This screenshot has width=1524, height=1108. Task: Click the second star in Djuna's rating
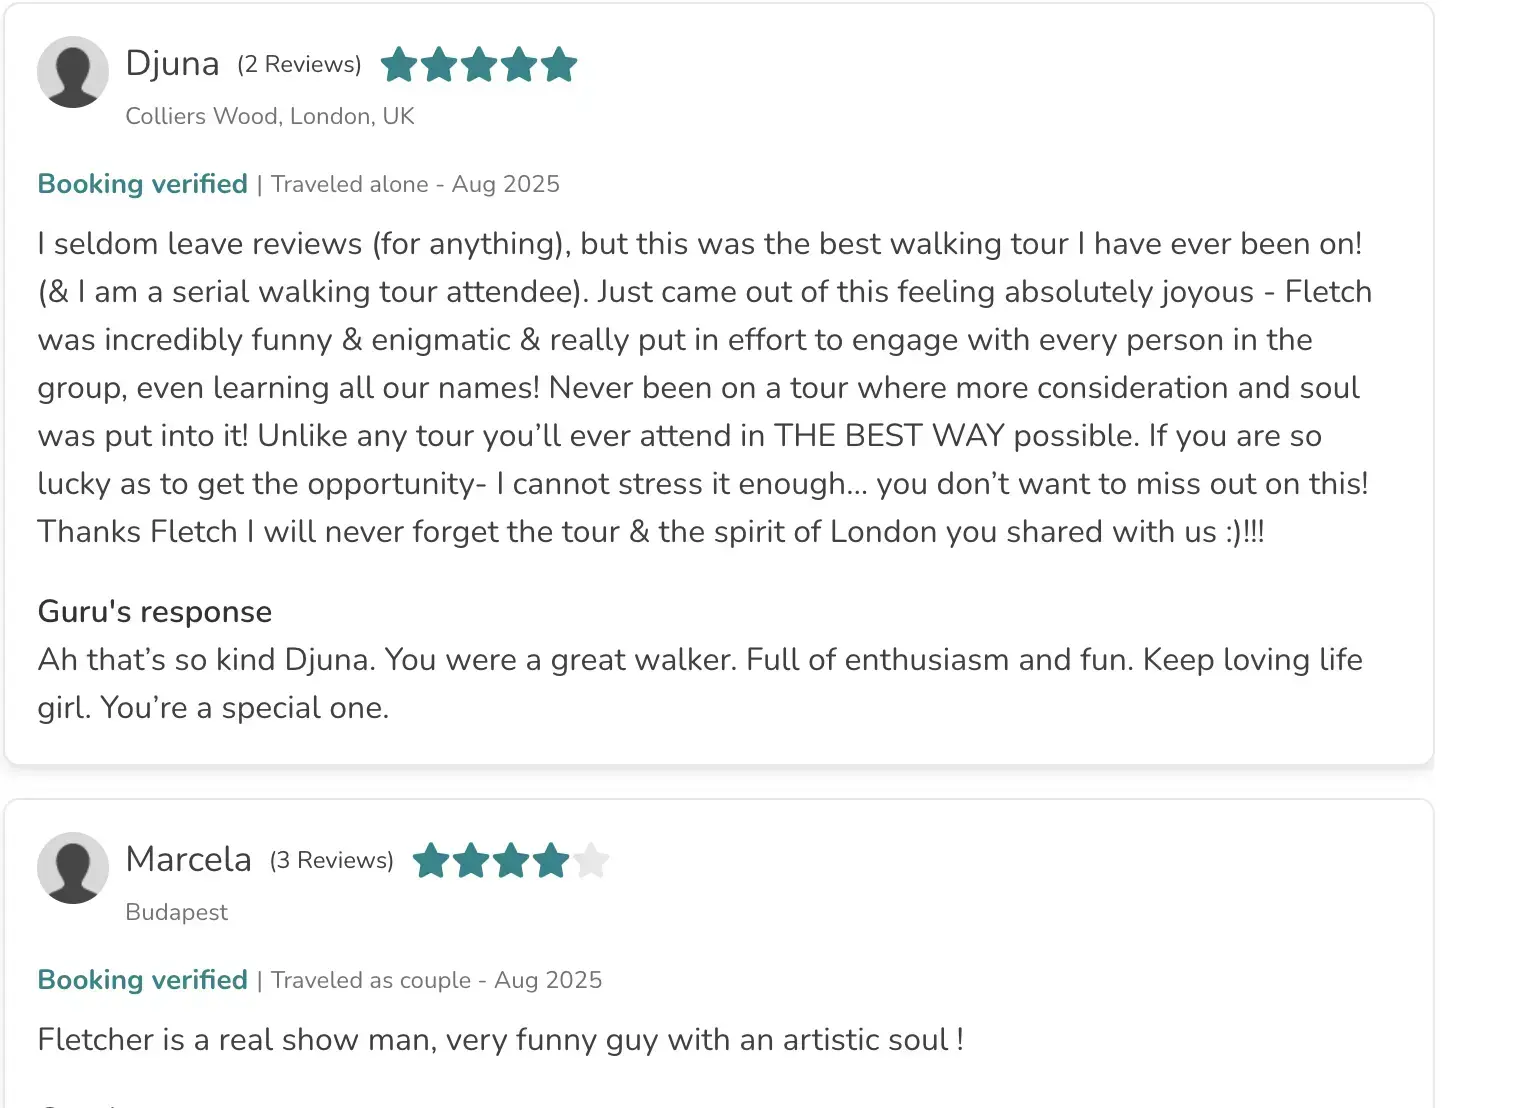coord(439,65)
